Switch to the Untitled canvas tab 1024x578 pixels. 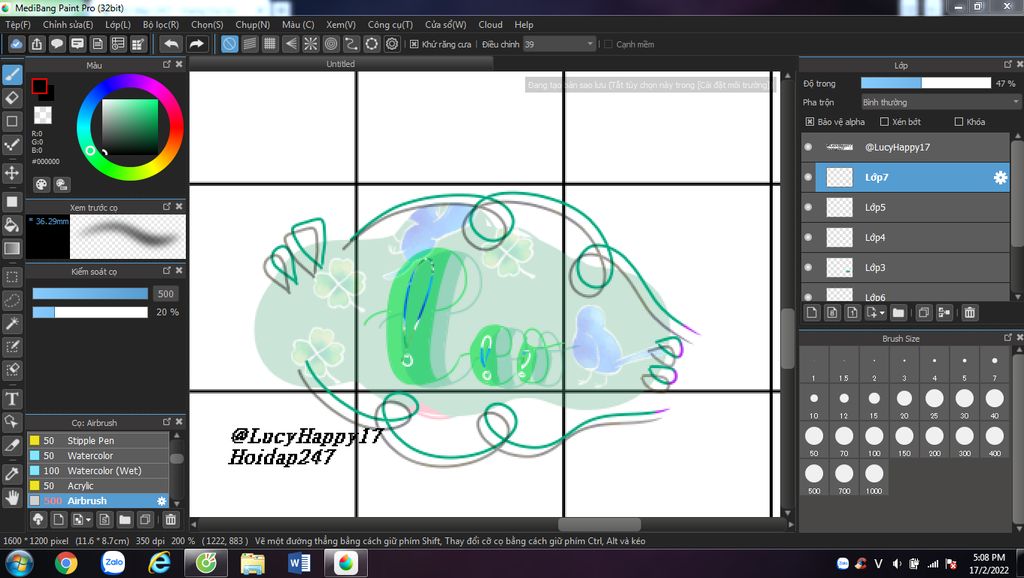(x=340, y=63)
